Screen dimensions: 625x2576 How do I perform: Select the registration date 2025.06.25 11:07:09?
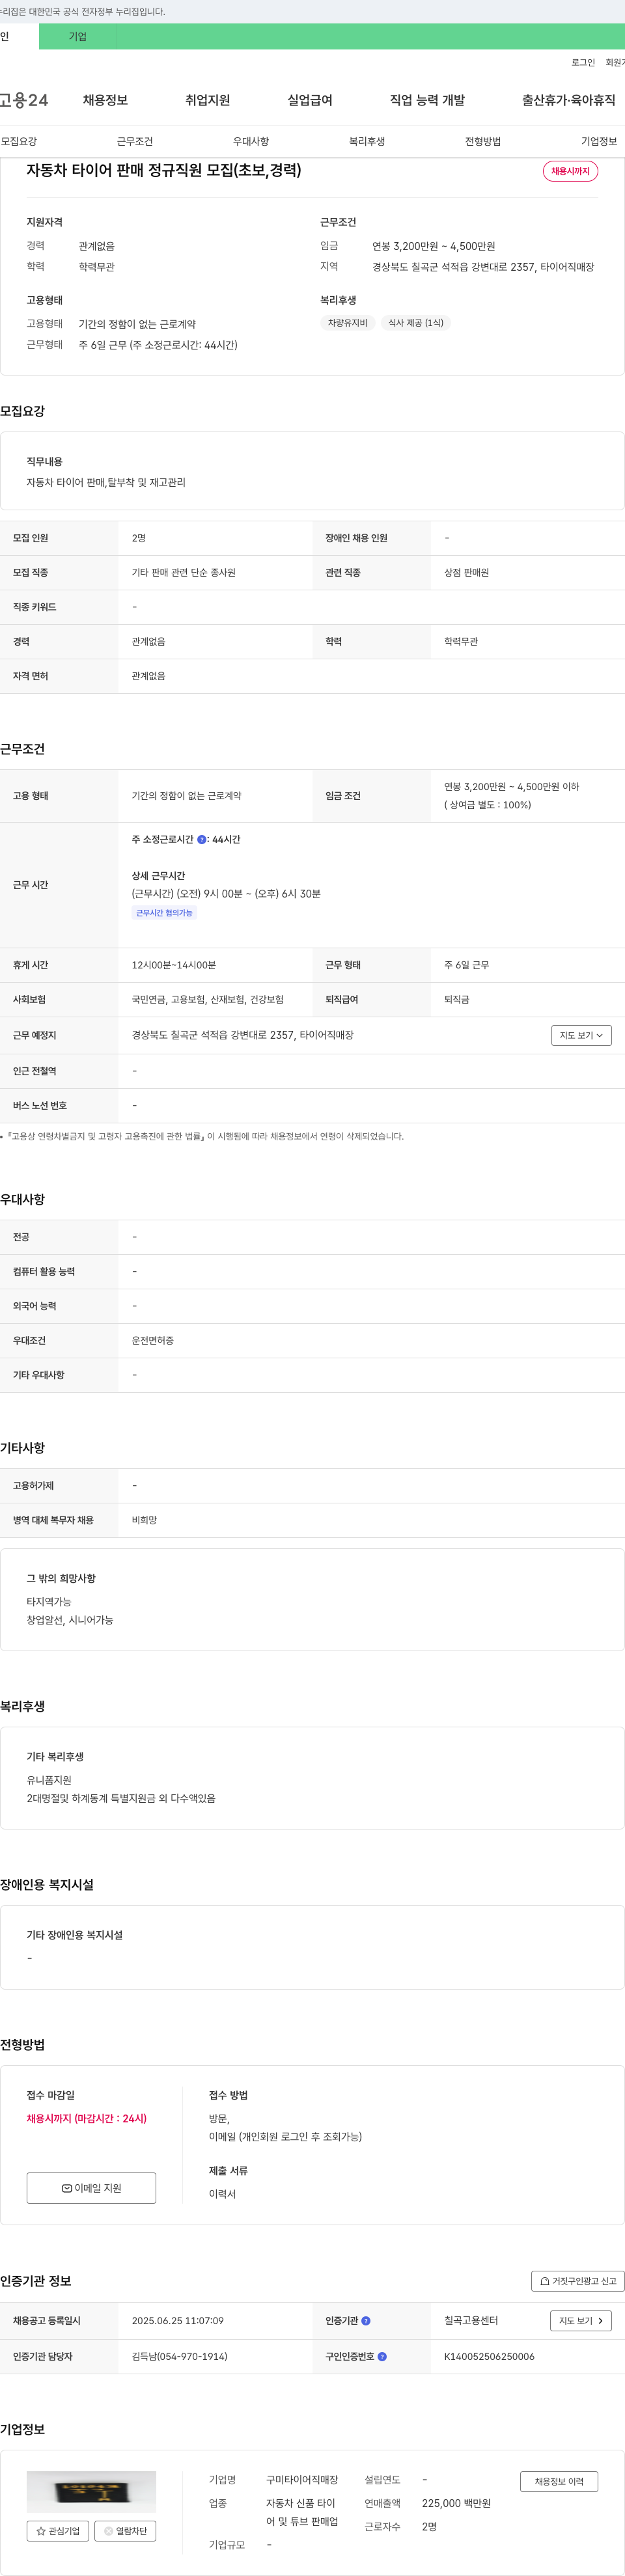point(178,2321)
